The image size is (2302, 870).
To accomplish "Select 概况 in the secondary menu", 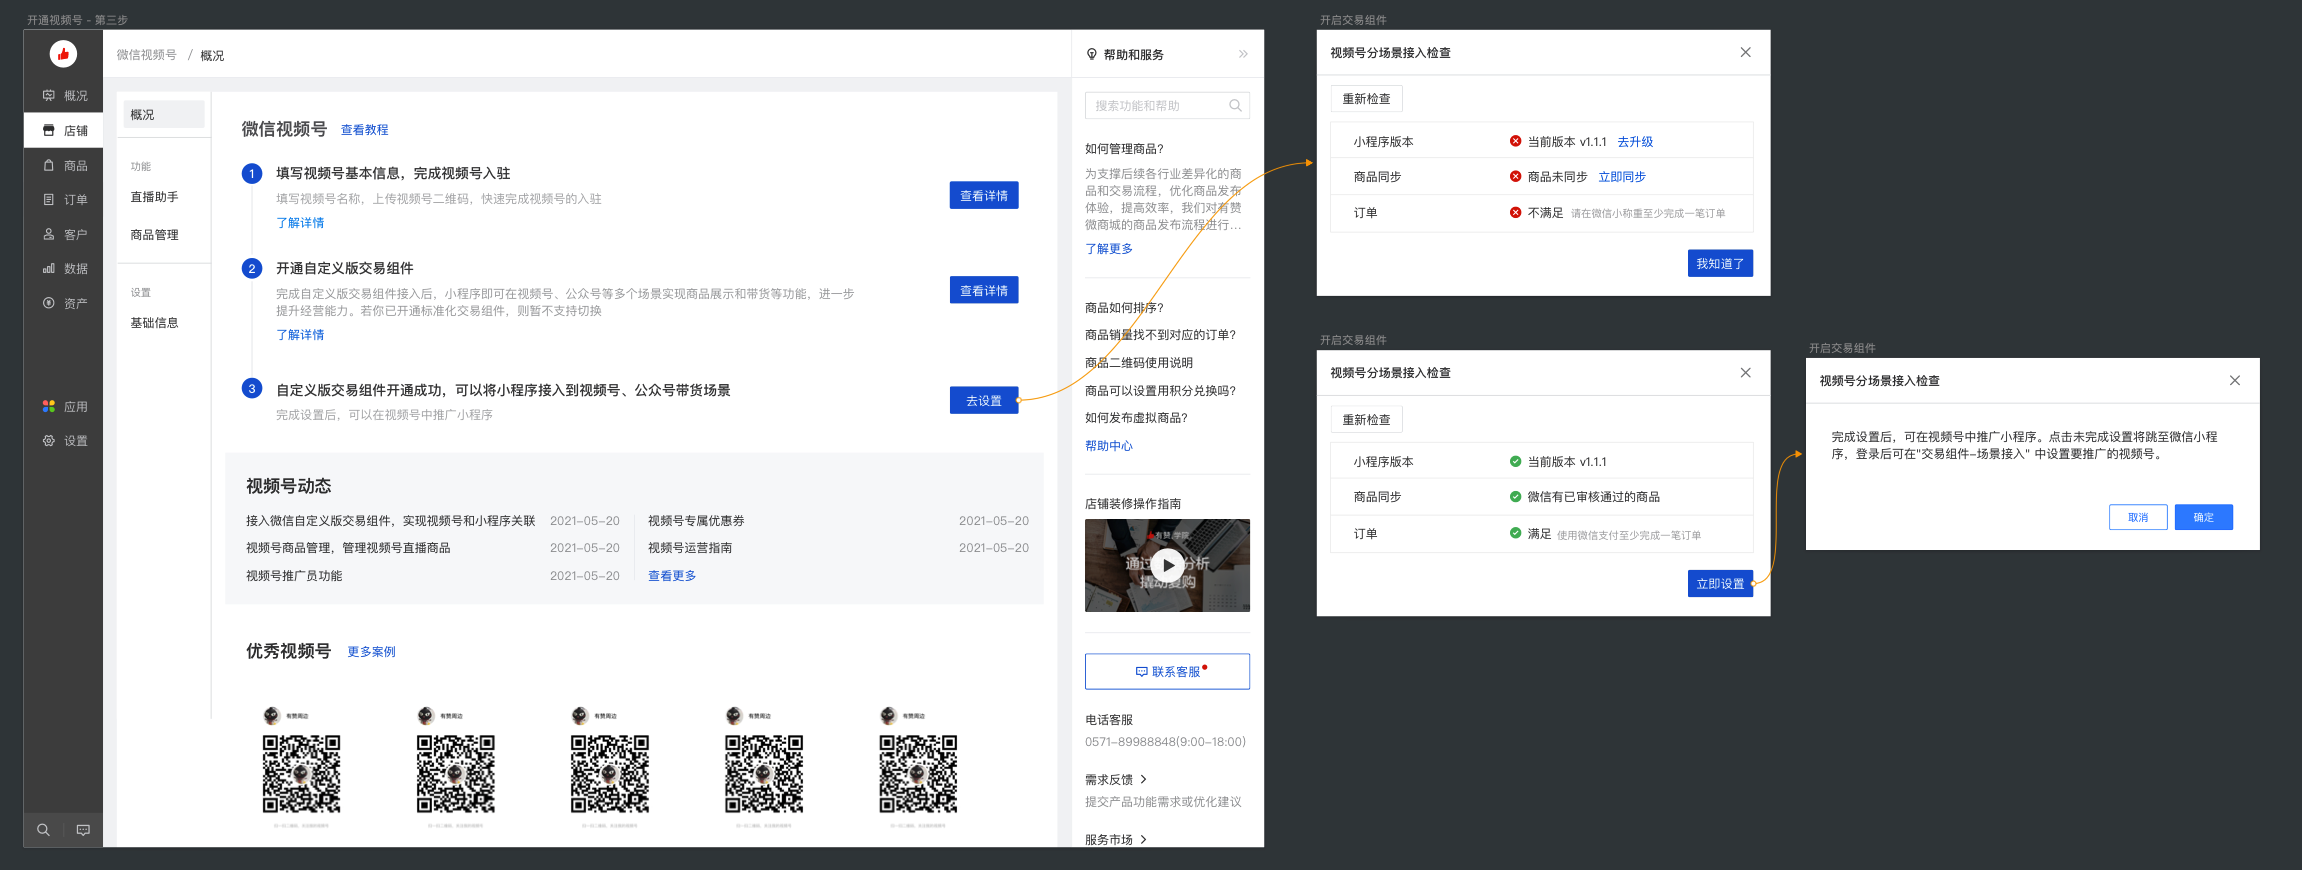I will (x=164, y=114).
